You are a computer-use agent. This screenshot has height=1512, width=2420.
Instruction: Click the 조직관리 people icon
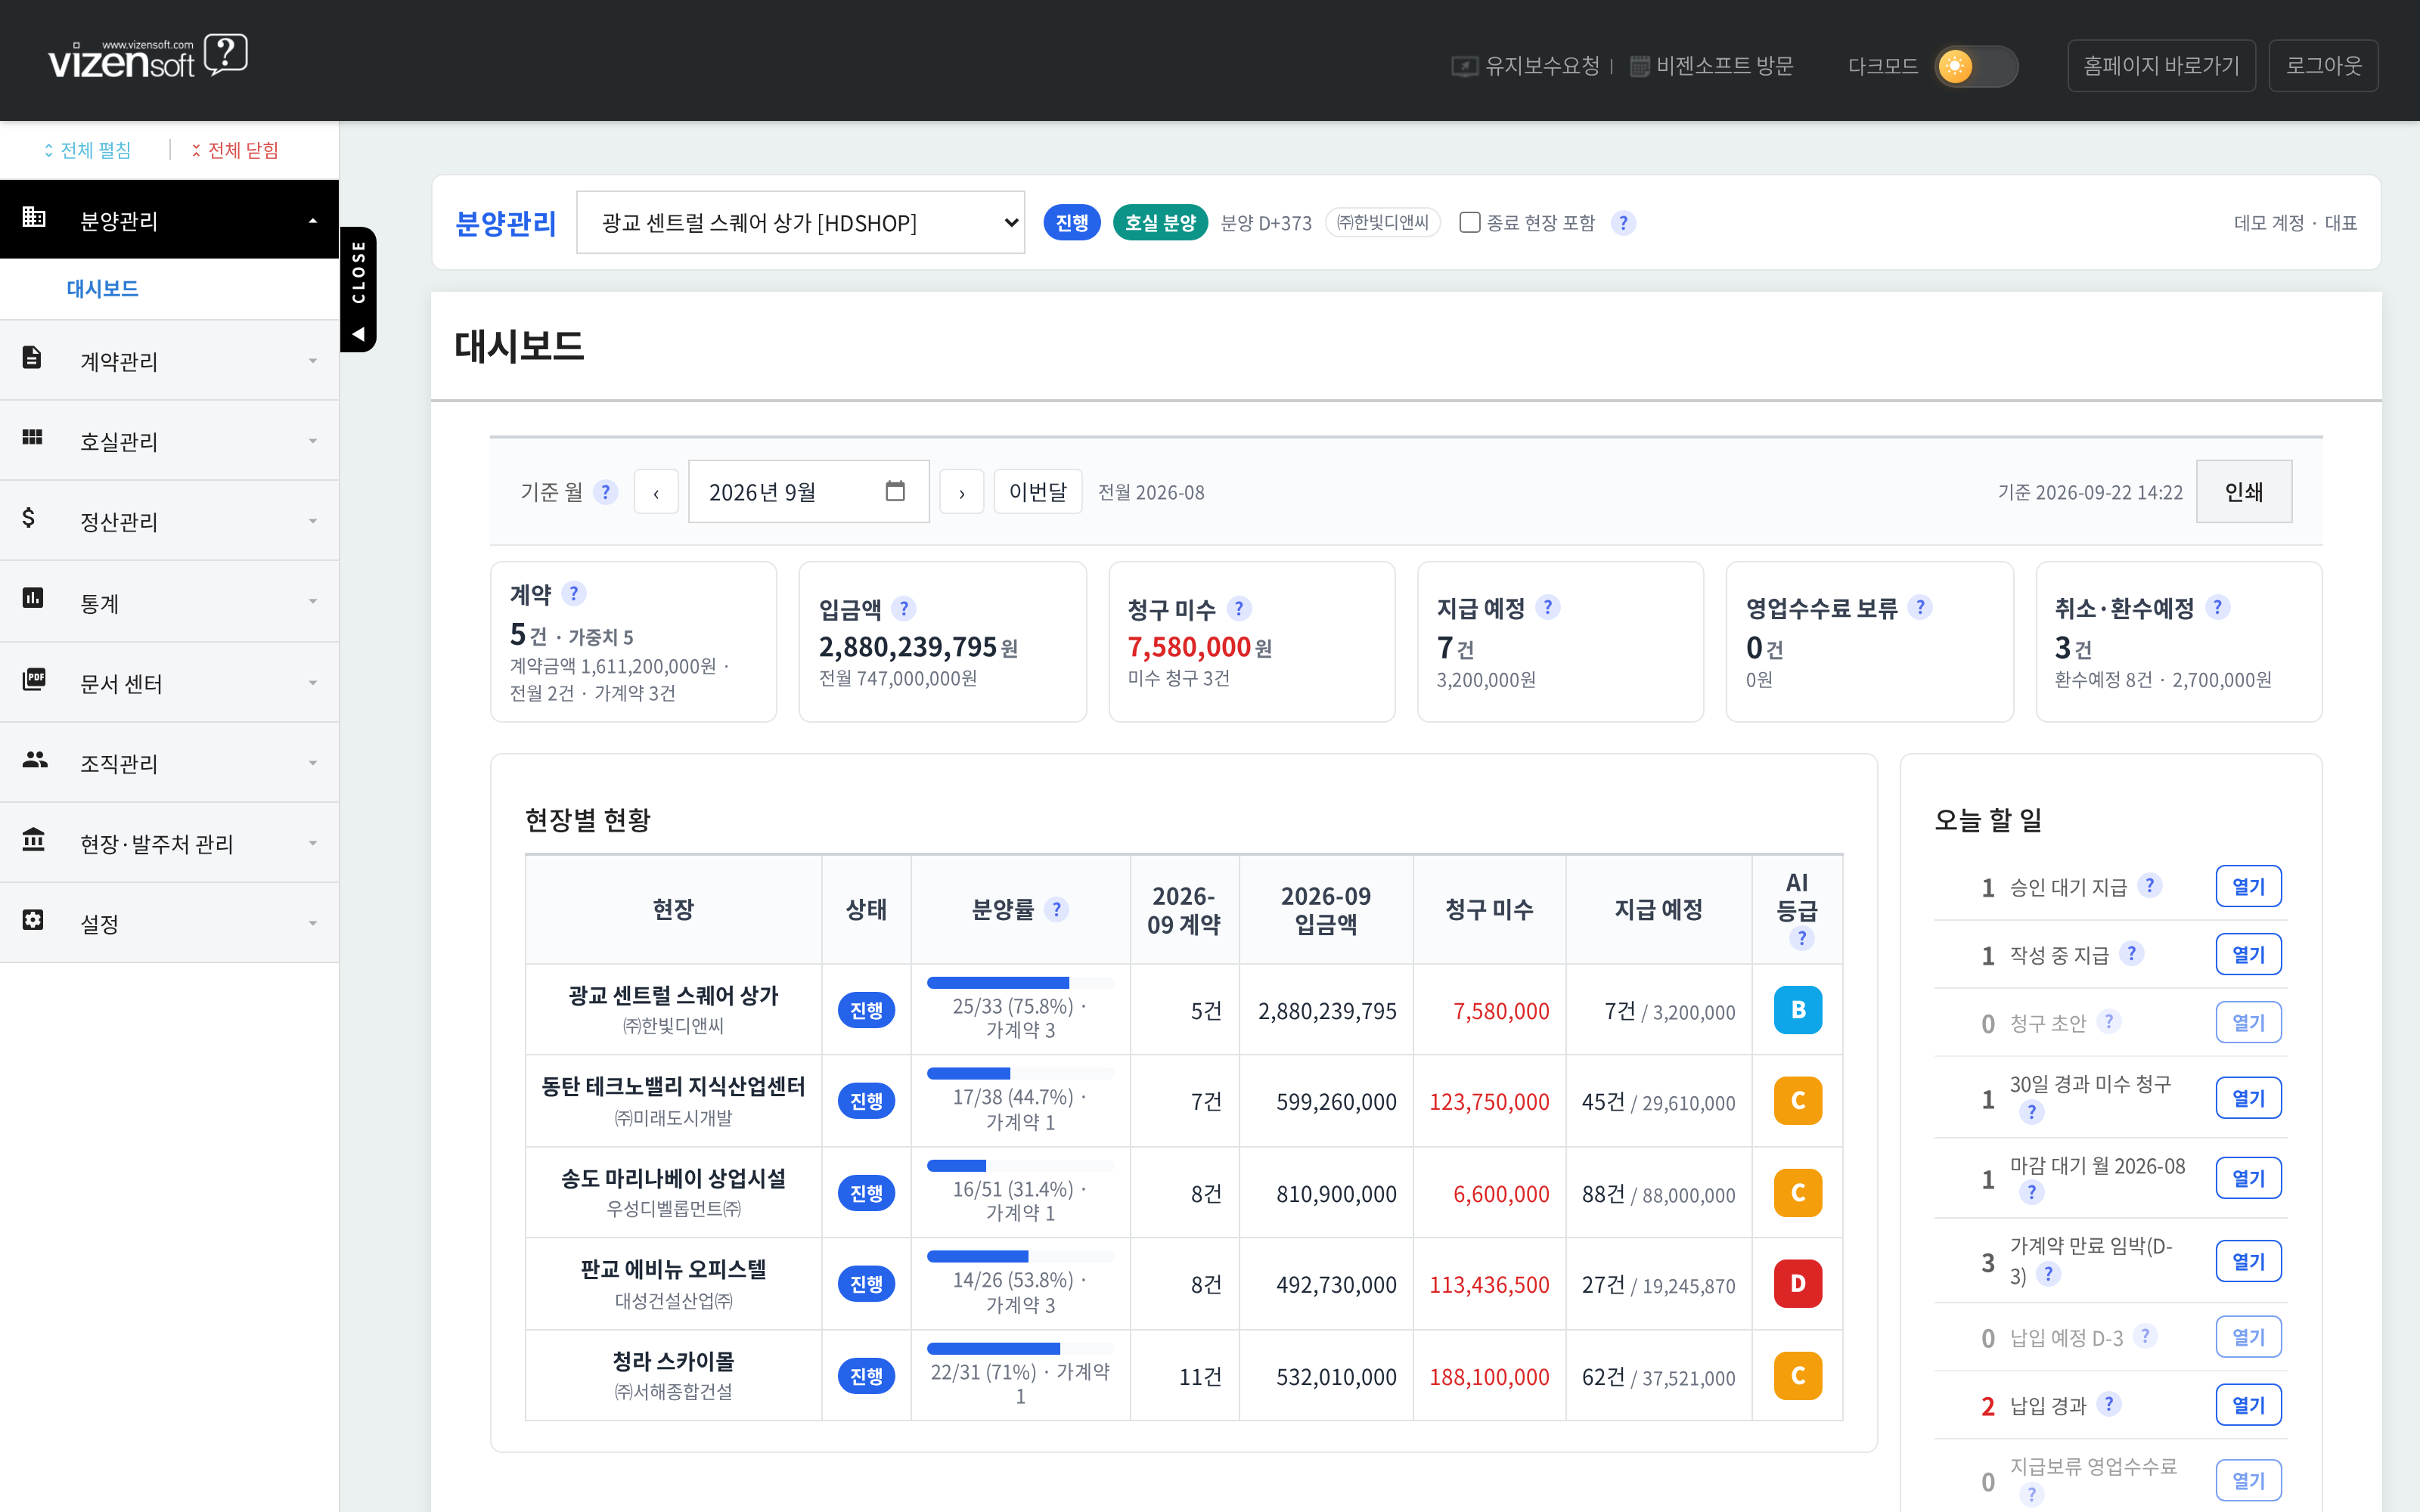[x=35, y=759]
